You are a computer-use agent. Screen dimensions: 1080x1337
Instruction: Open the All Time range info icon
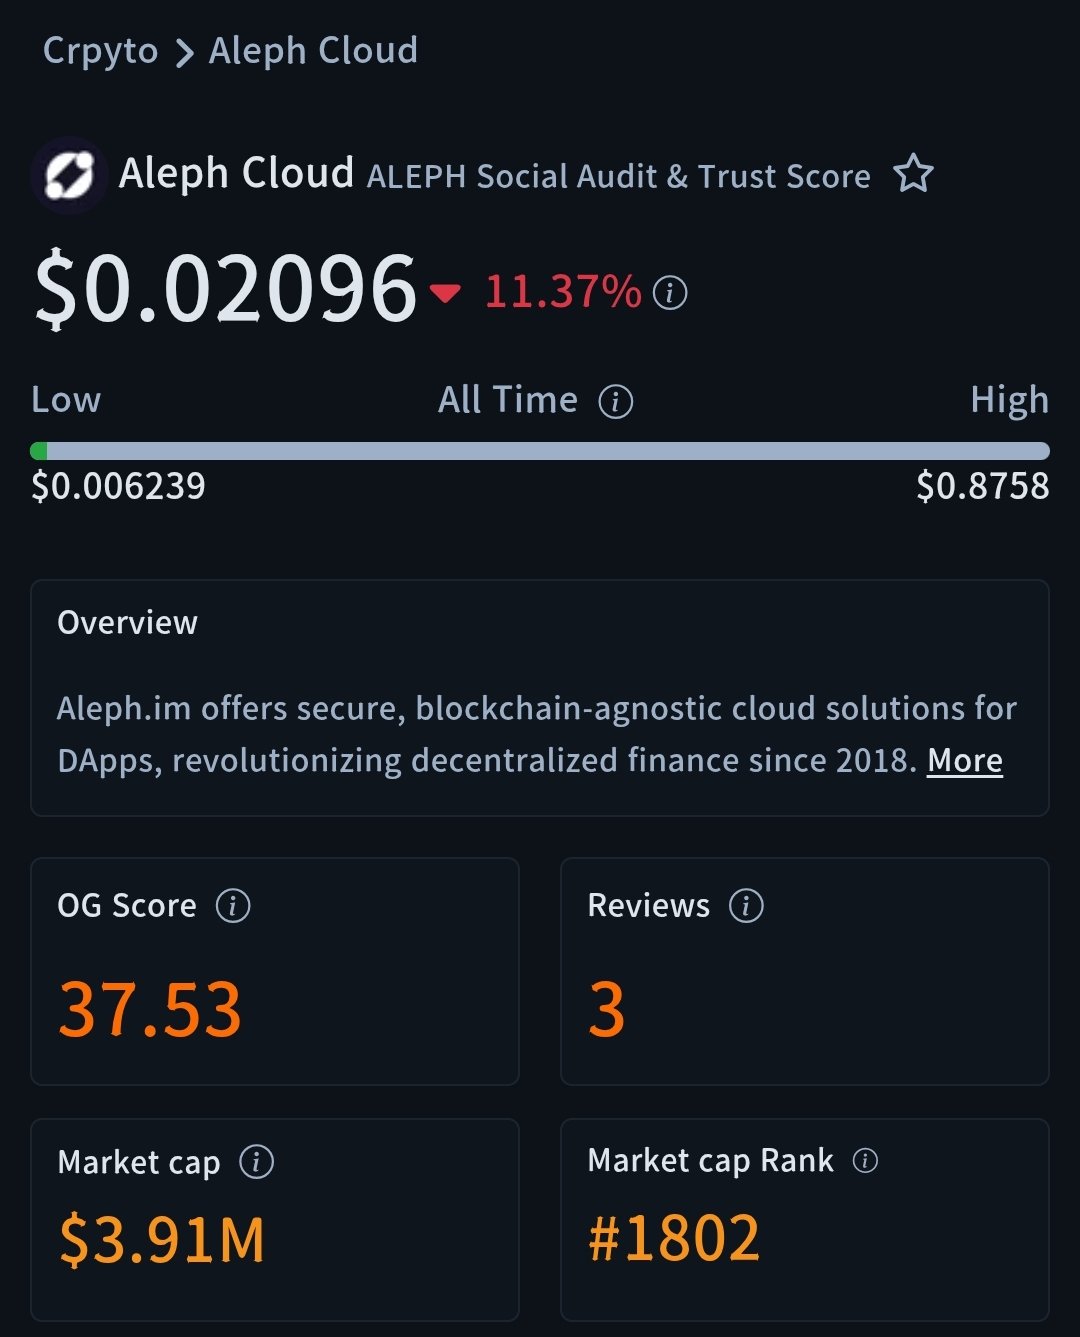pyautogui.click(x=615, y=402)
